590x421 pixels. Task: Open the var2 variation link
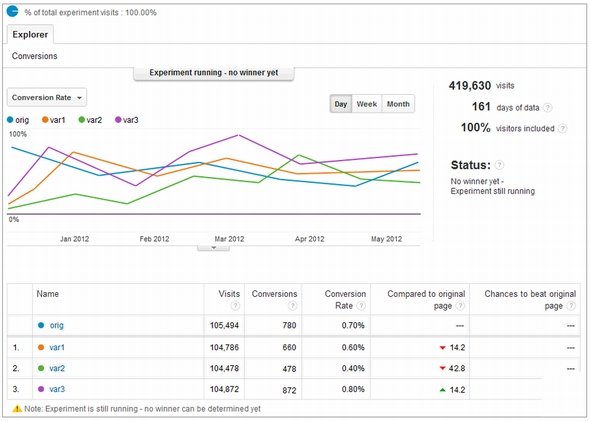coord(57,368)
